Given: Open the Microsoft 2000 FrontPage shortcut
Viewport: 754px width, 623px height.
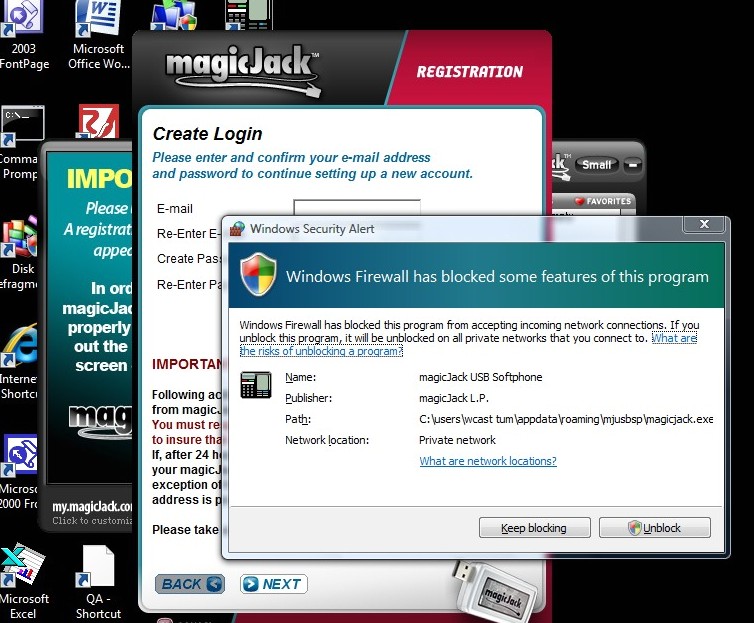Looking at the screenshot, I should 19,473.
